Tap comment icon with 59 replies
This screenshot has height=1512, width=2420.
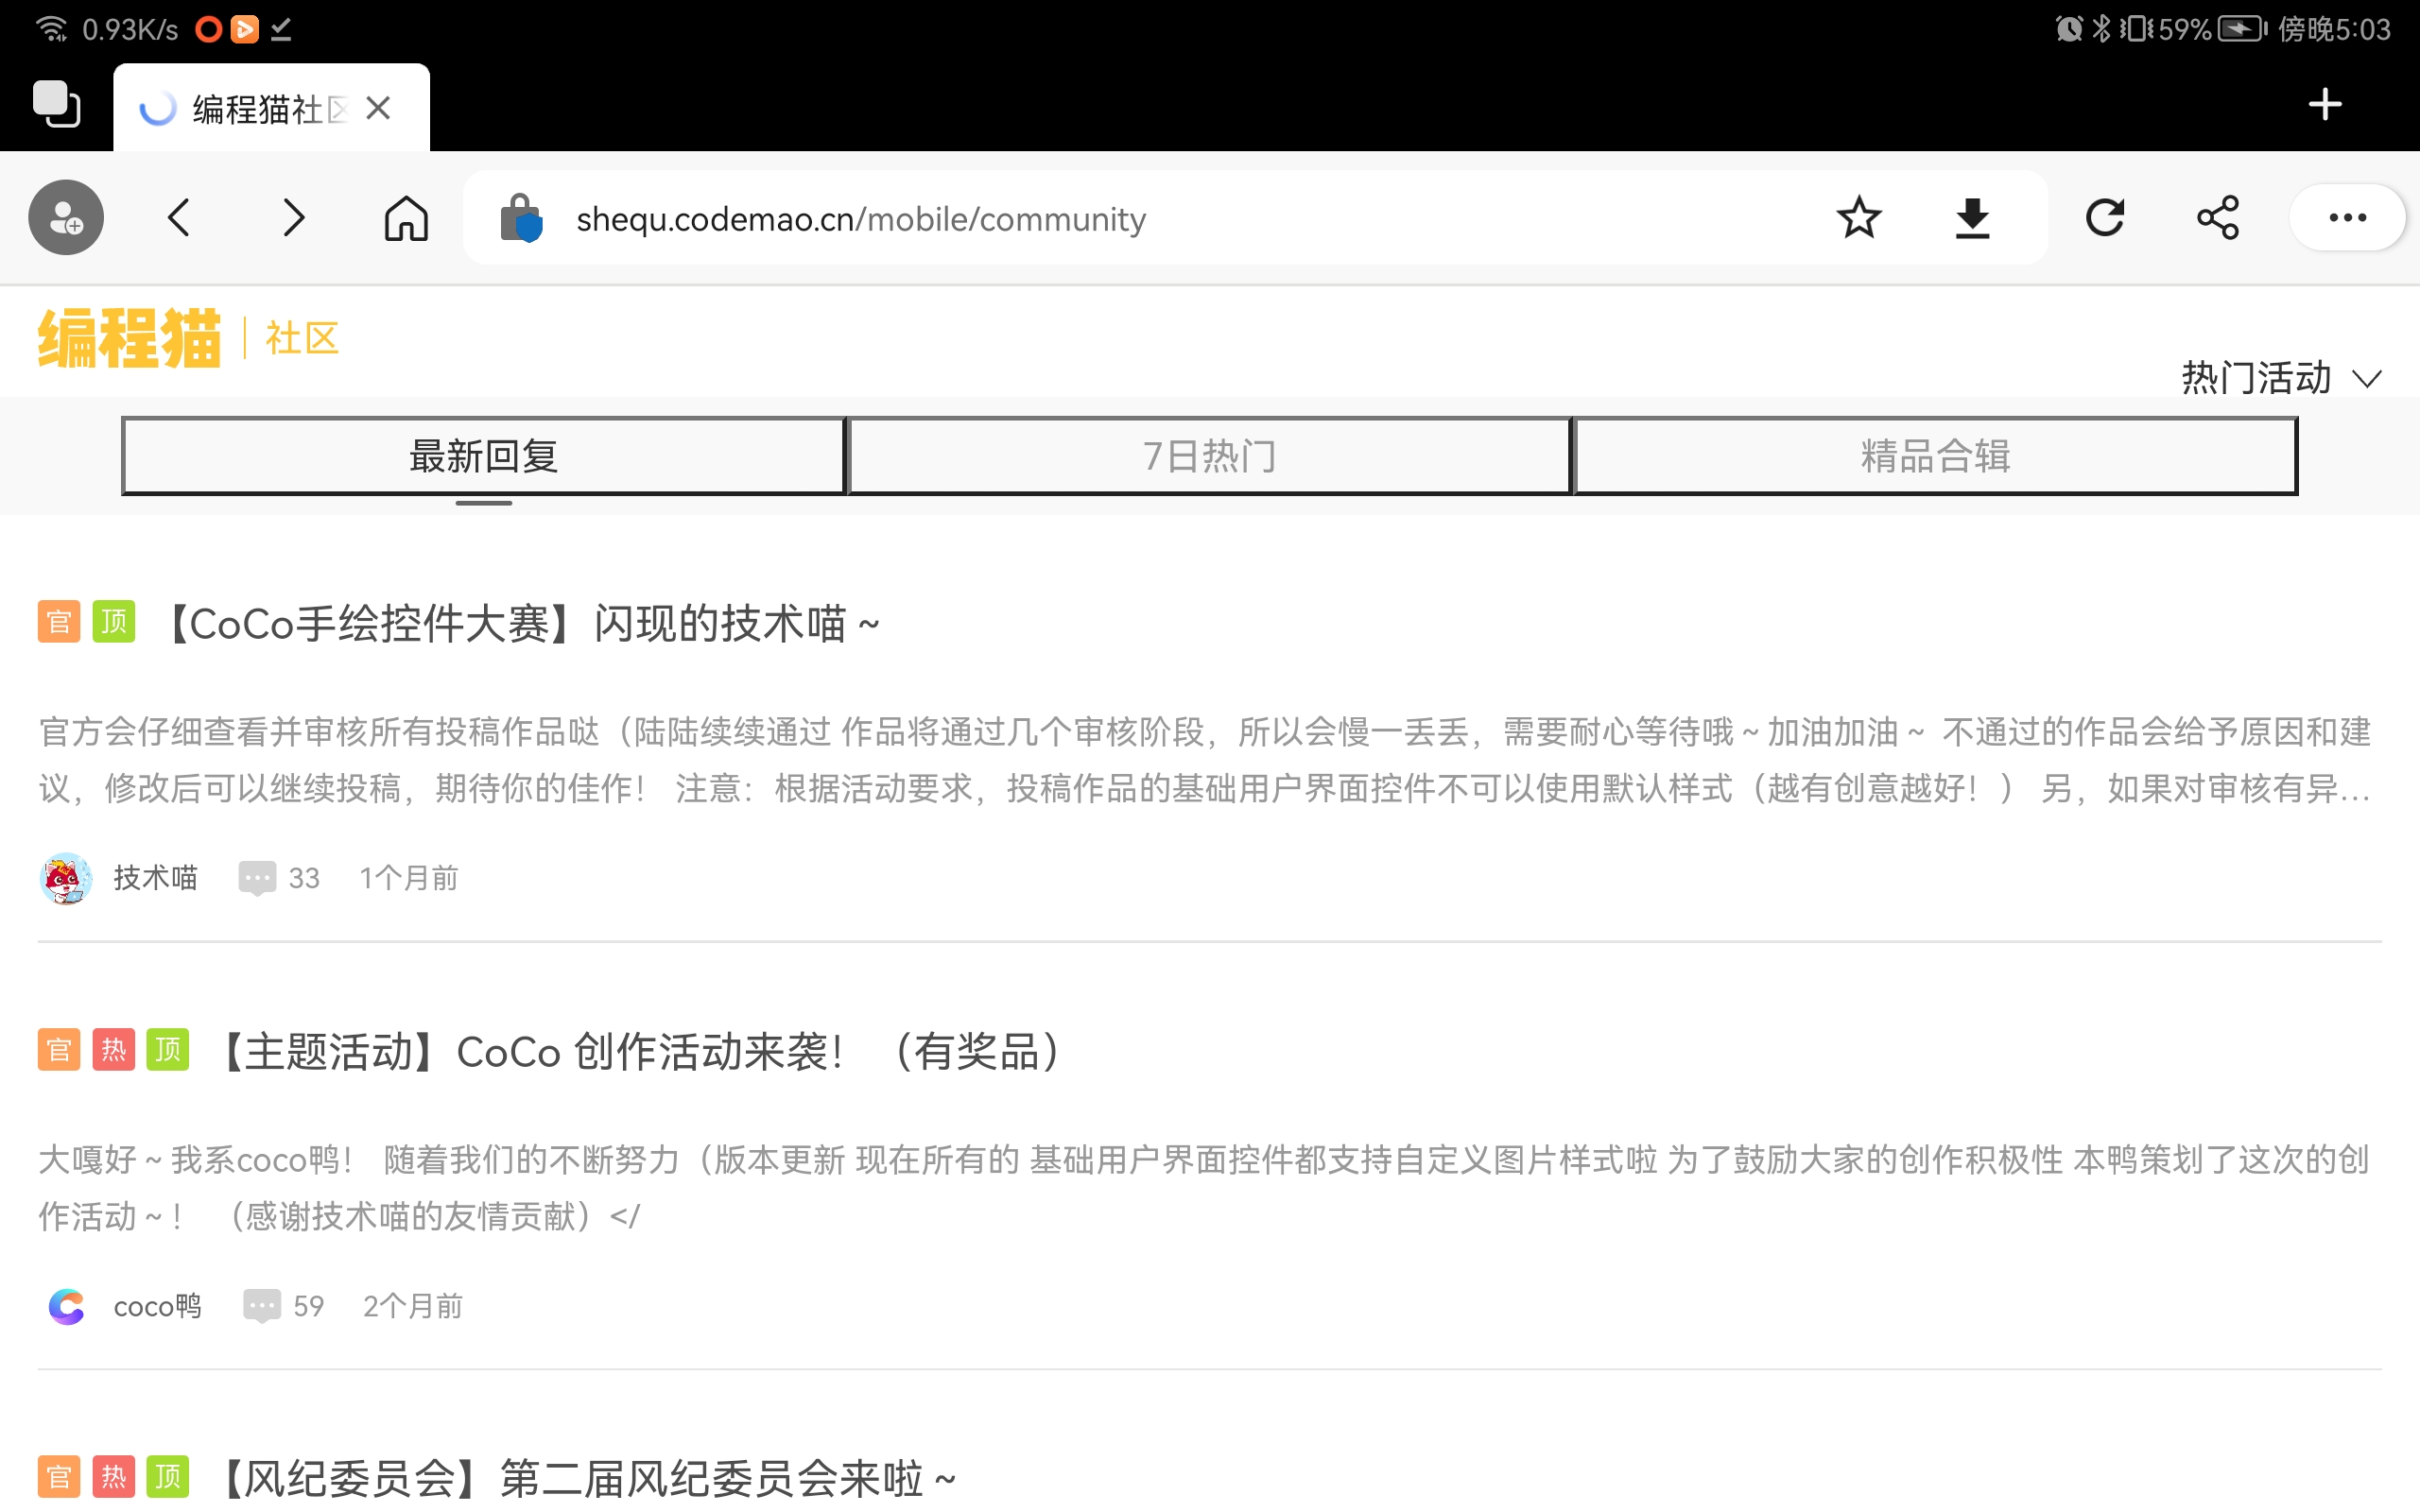click(x=262, y=1306)
